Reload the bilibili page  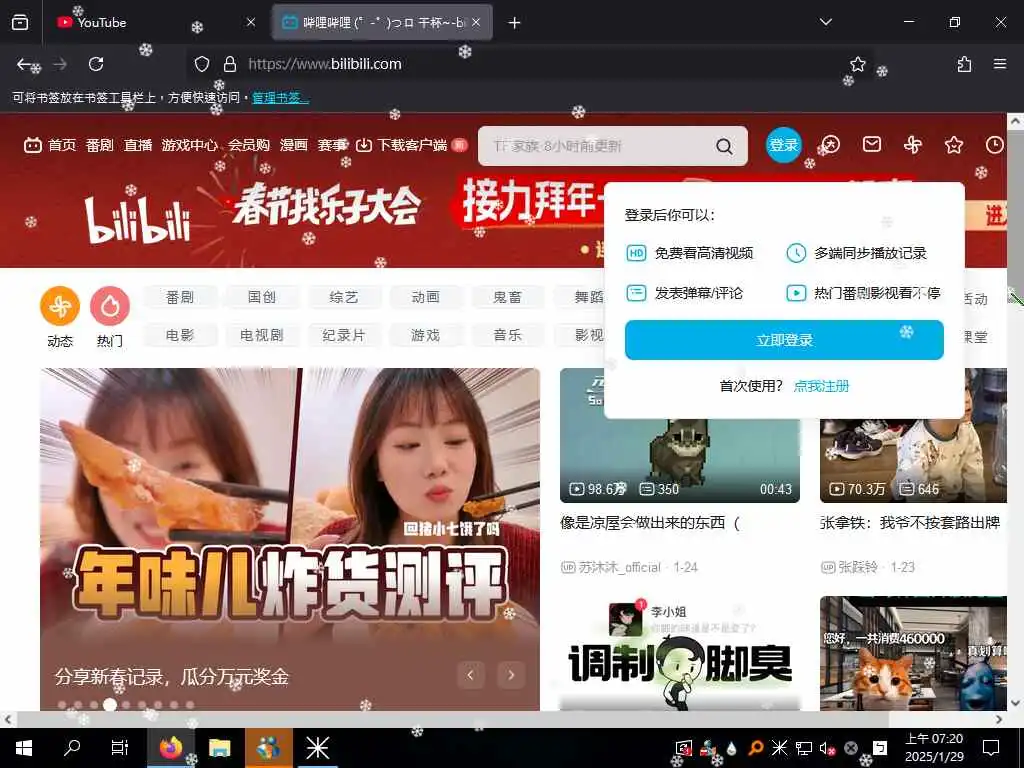(x=96, y=64)
